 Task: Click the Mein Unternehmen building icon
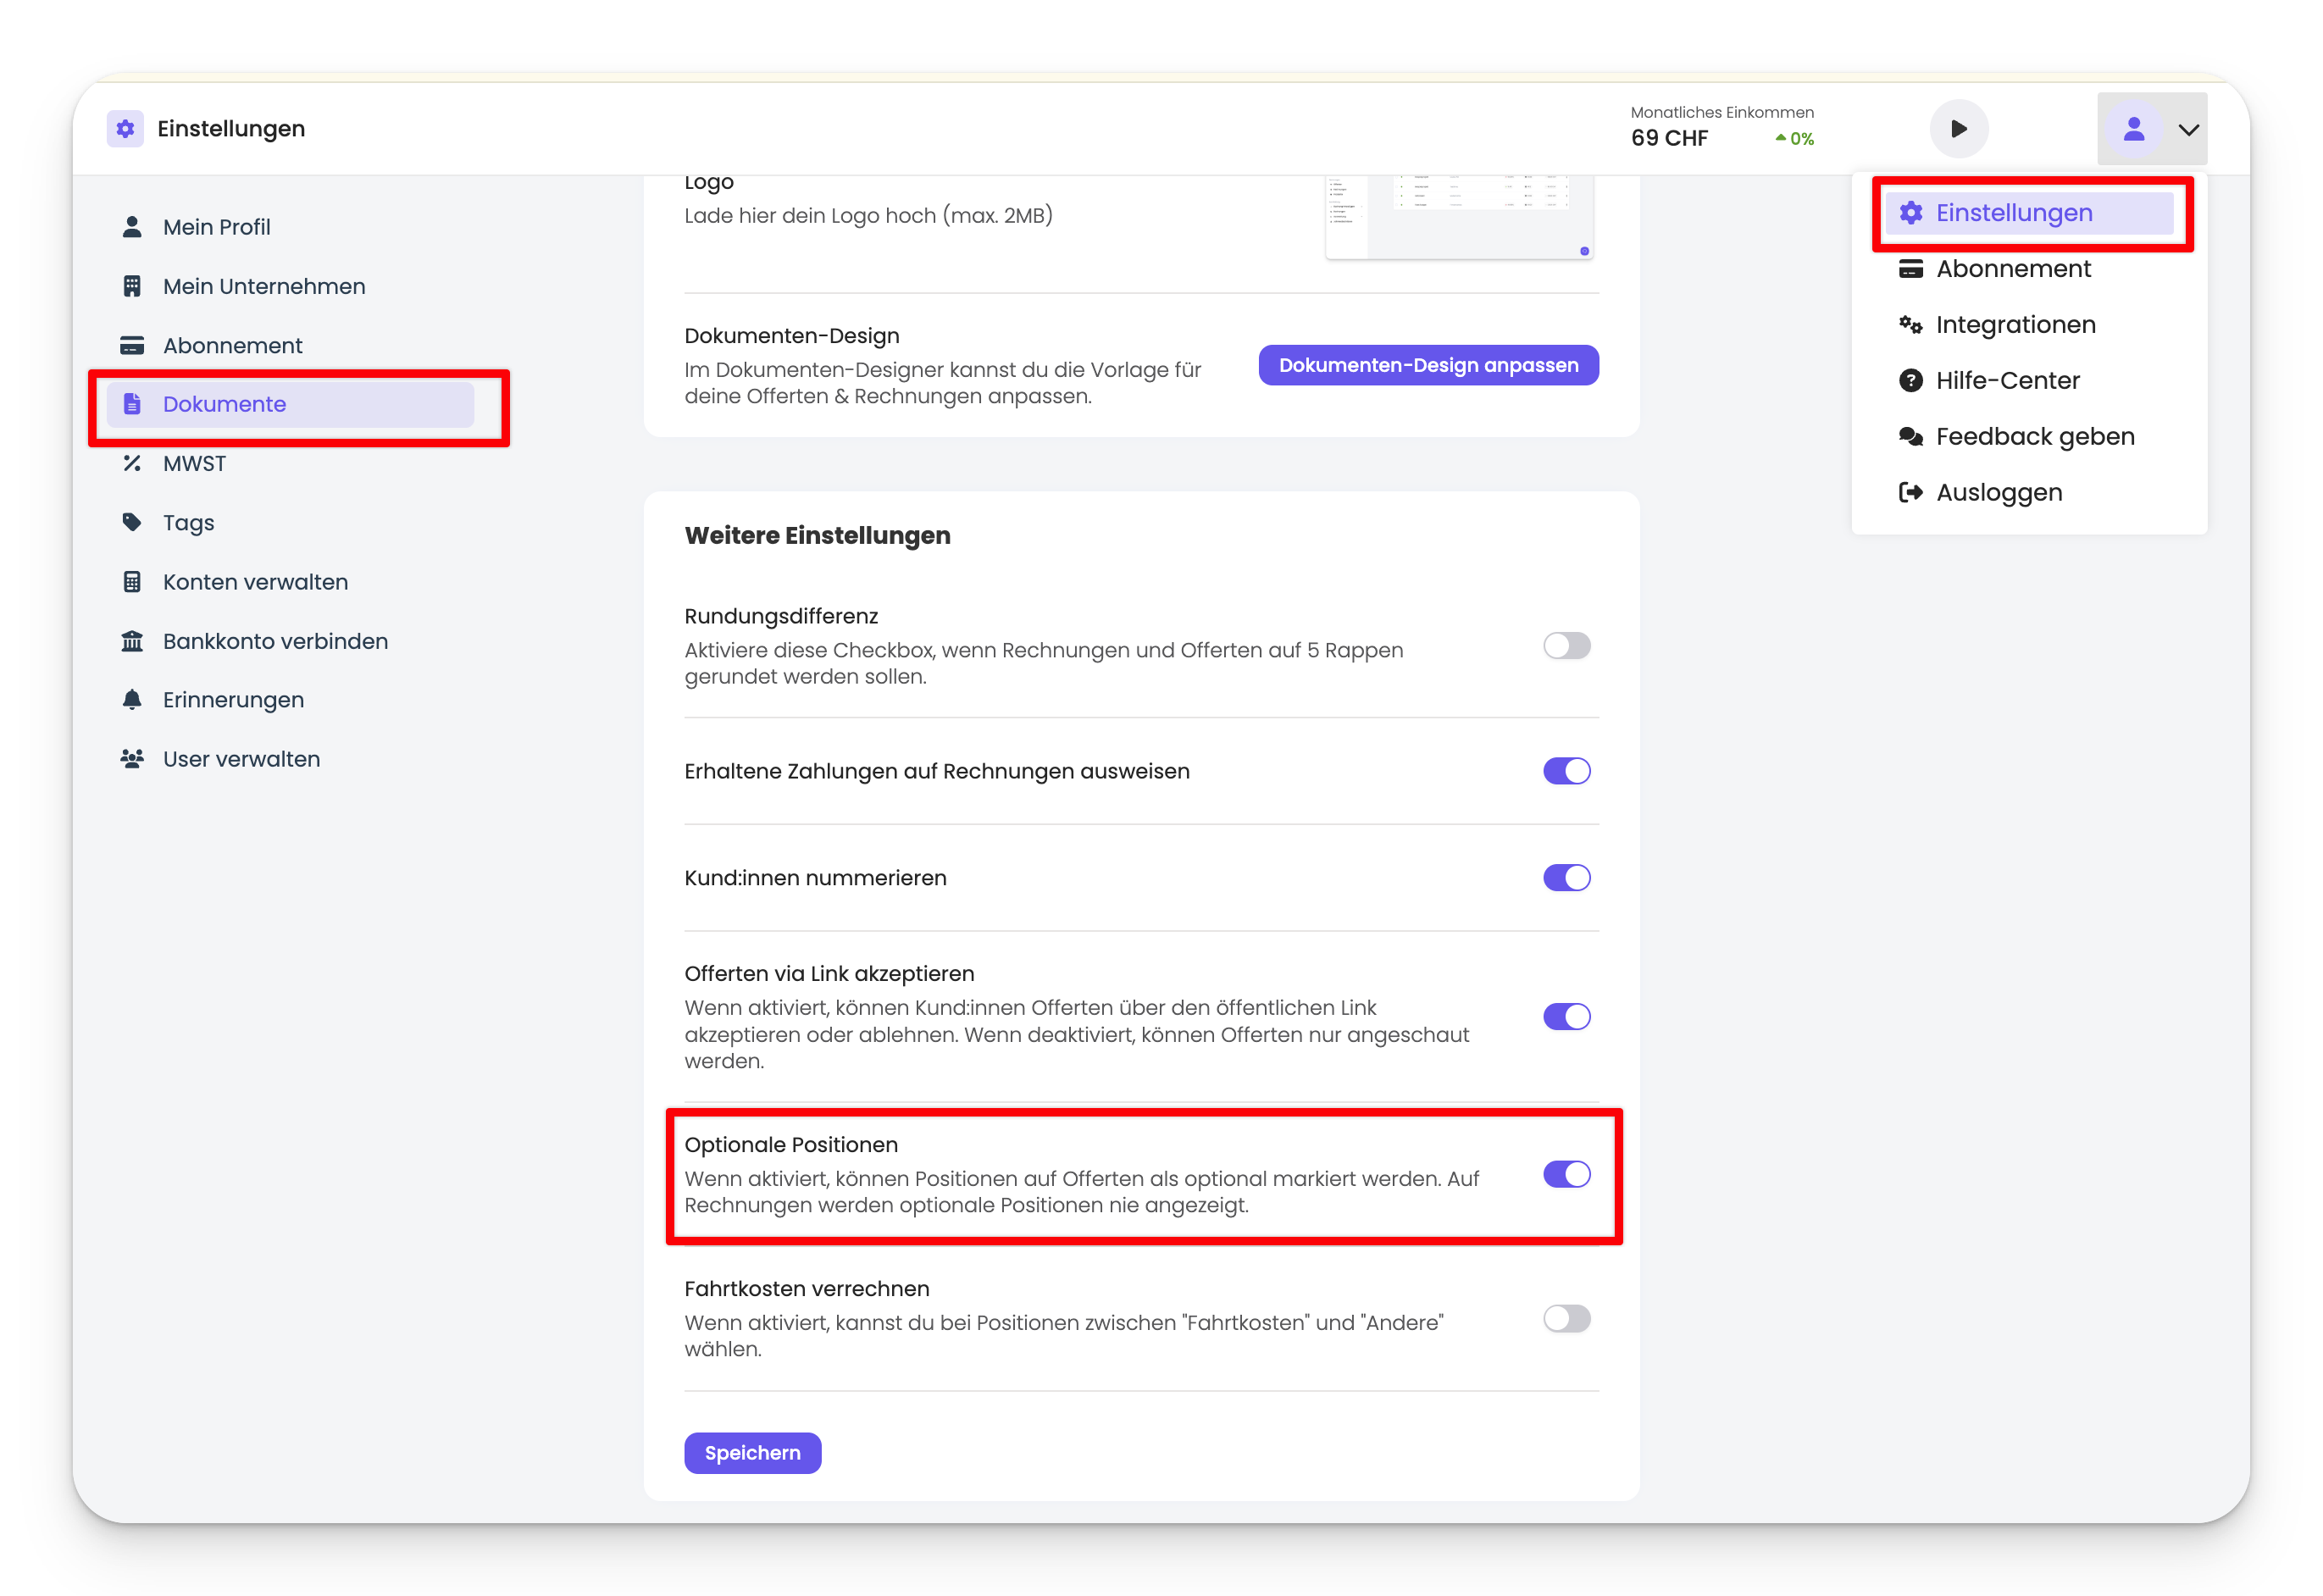click(131, 286)
